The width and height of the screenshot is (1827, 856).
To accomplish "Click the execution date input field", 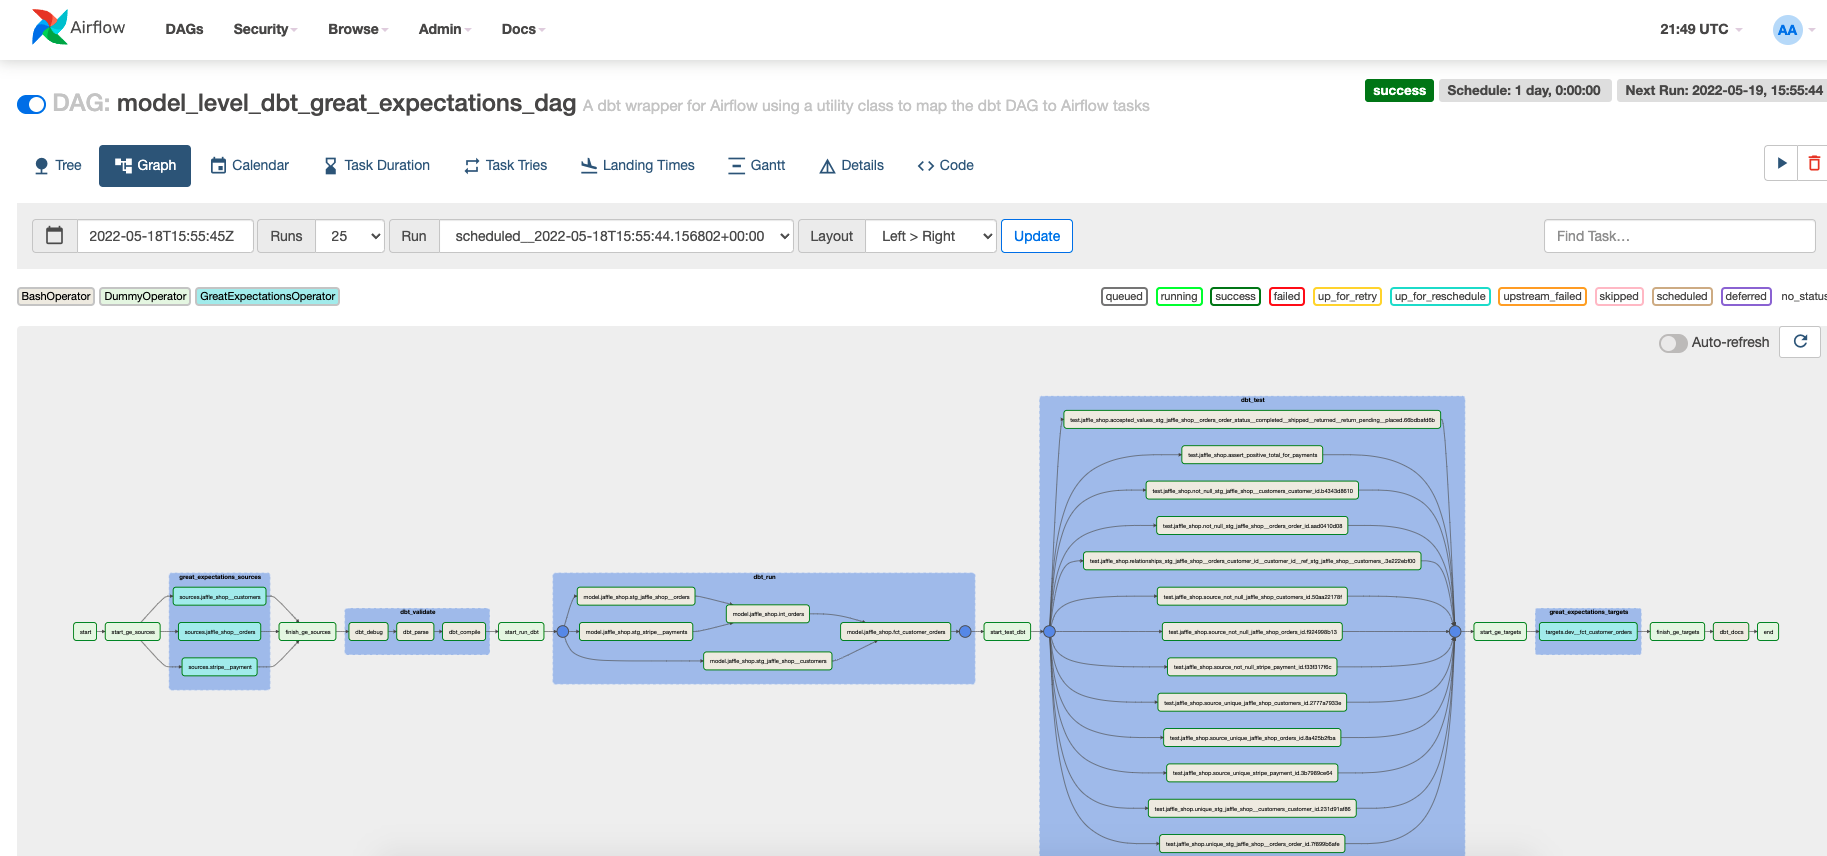I will [x=165, y=236].
